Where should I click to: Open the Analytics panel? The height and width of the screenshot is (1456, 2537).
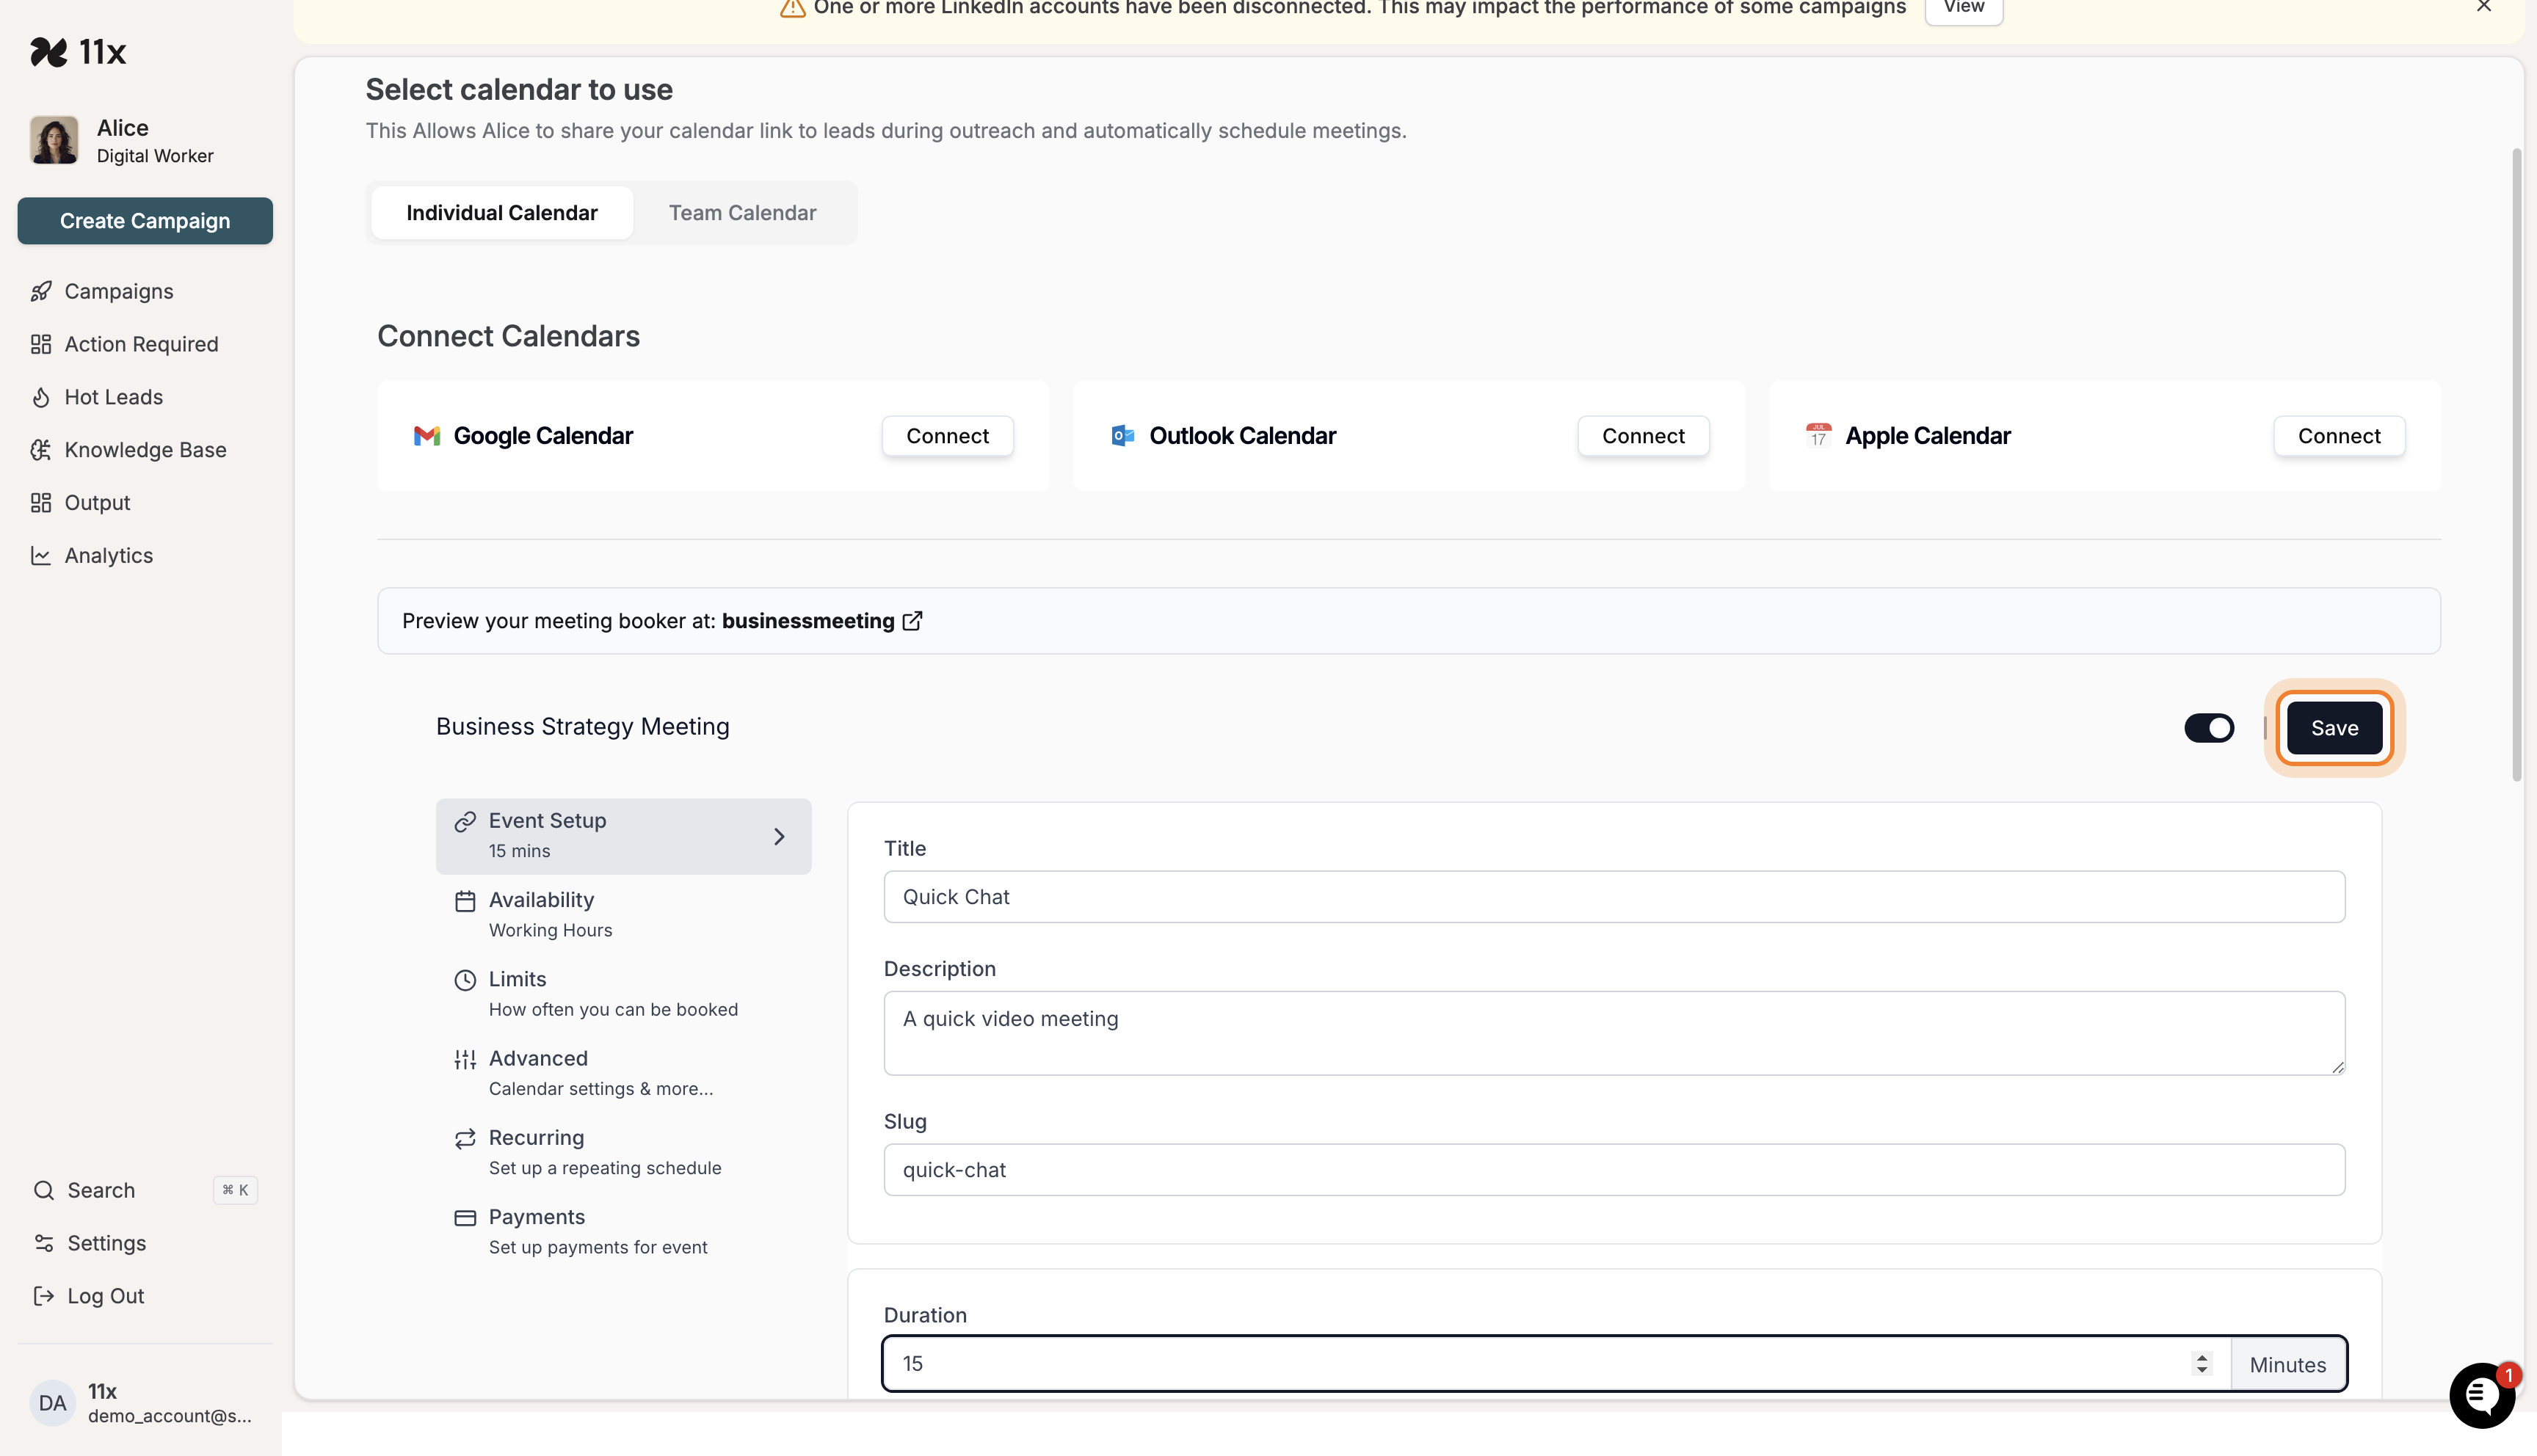(x=107, y=555)
